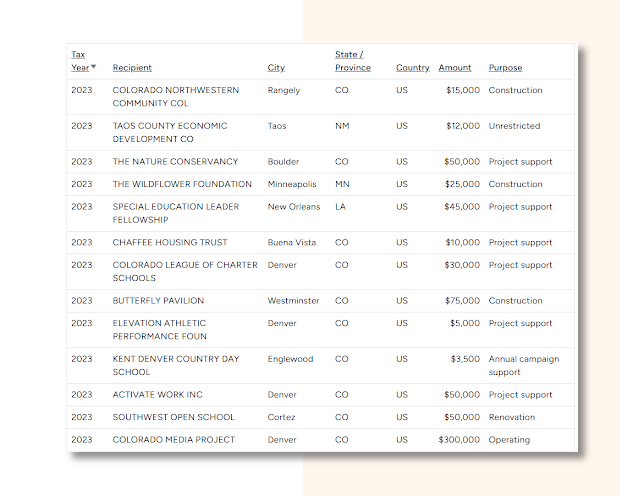Viewport: 620px width, 496px height.
Task: Click the Unrestricted purpose cell
Action: (x=514, y=126)
